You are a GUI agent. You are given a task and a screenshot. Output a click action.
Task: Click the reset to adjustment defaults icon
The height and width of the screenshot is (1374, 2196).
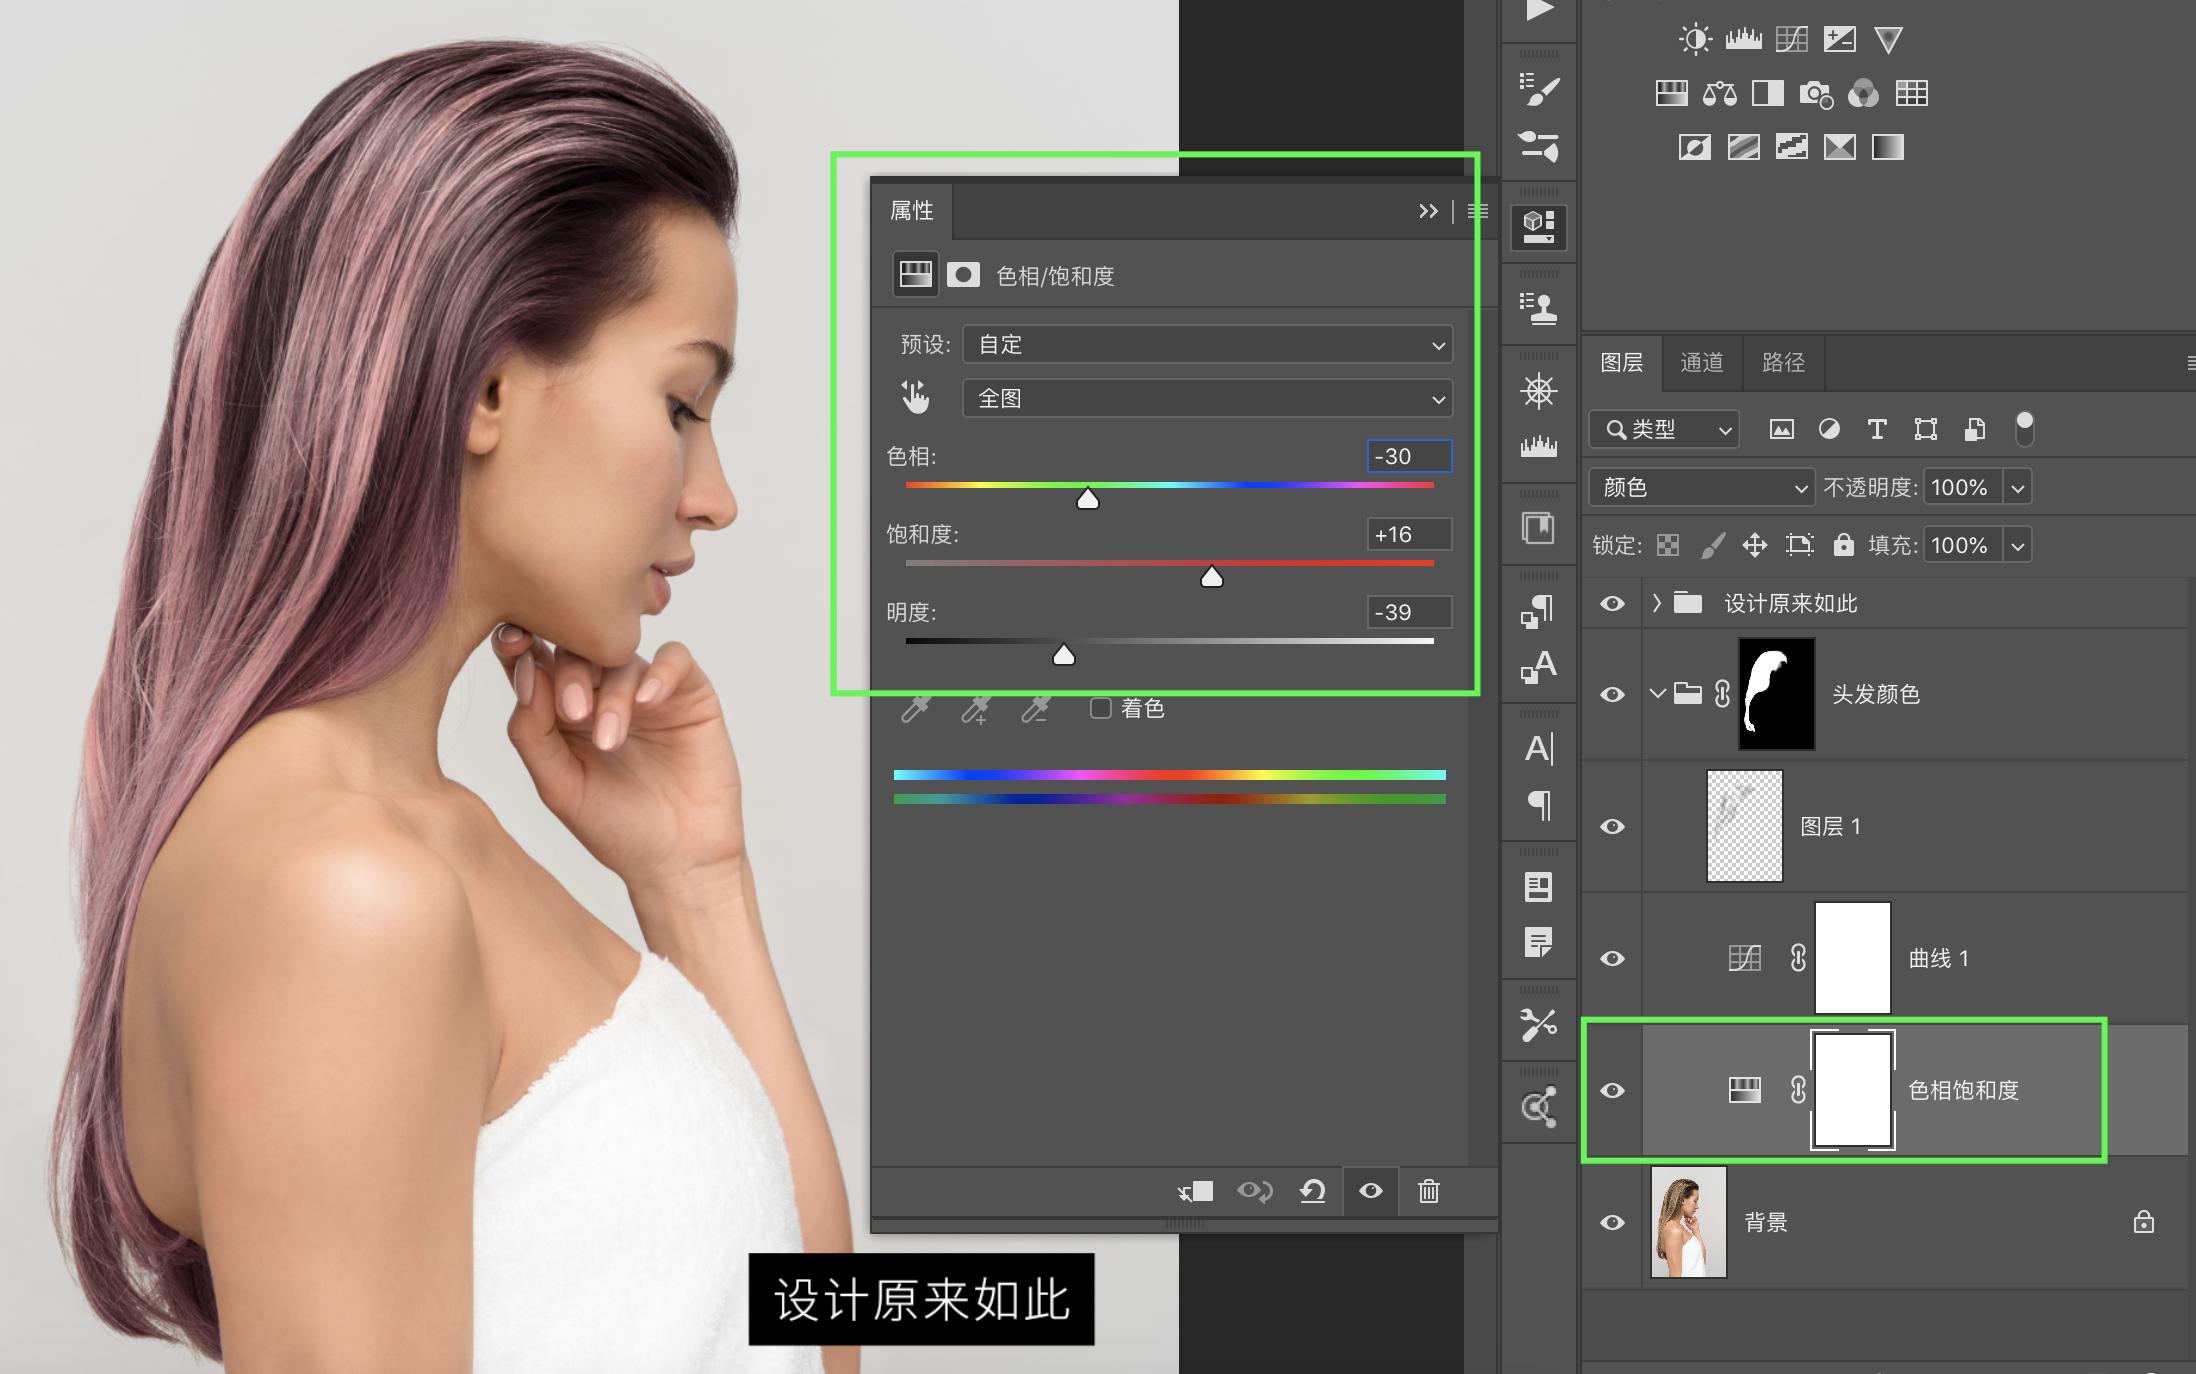[1312, 1191]
